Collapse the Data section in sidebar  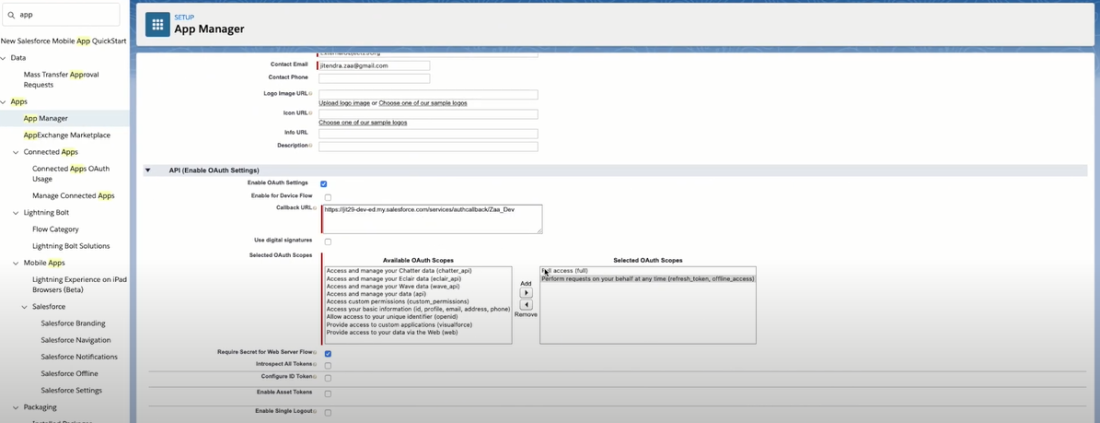(x=4, y=58)
